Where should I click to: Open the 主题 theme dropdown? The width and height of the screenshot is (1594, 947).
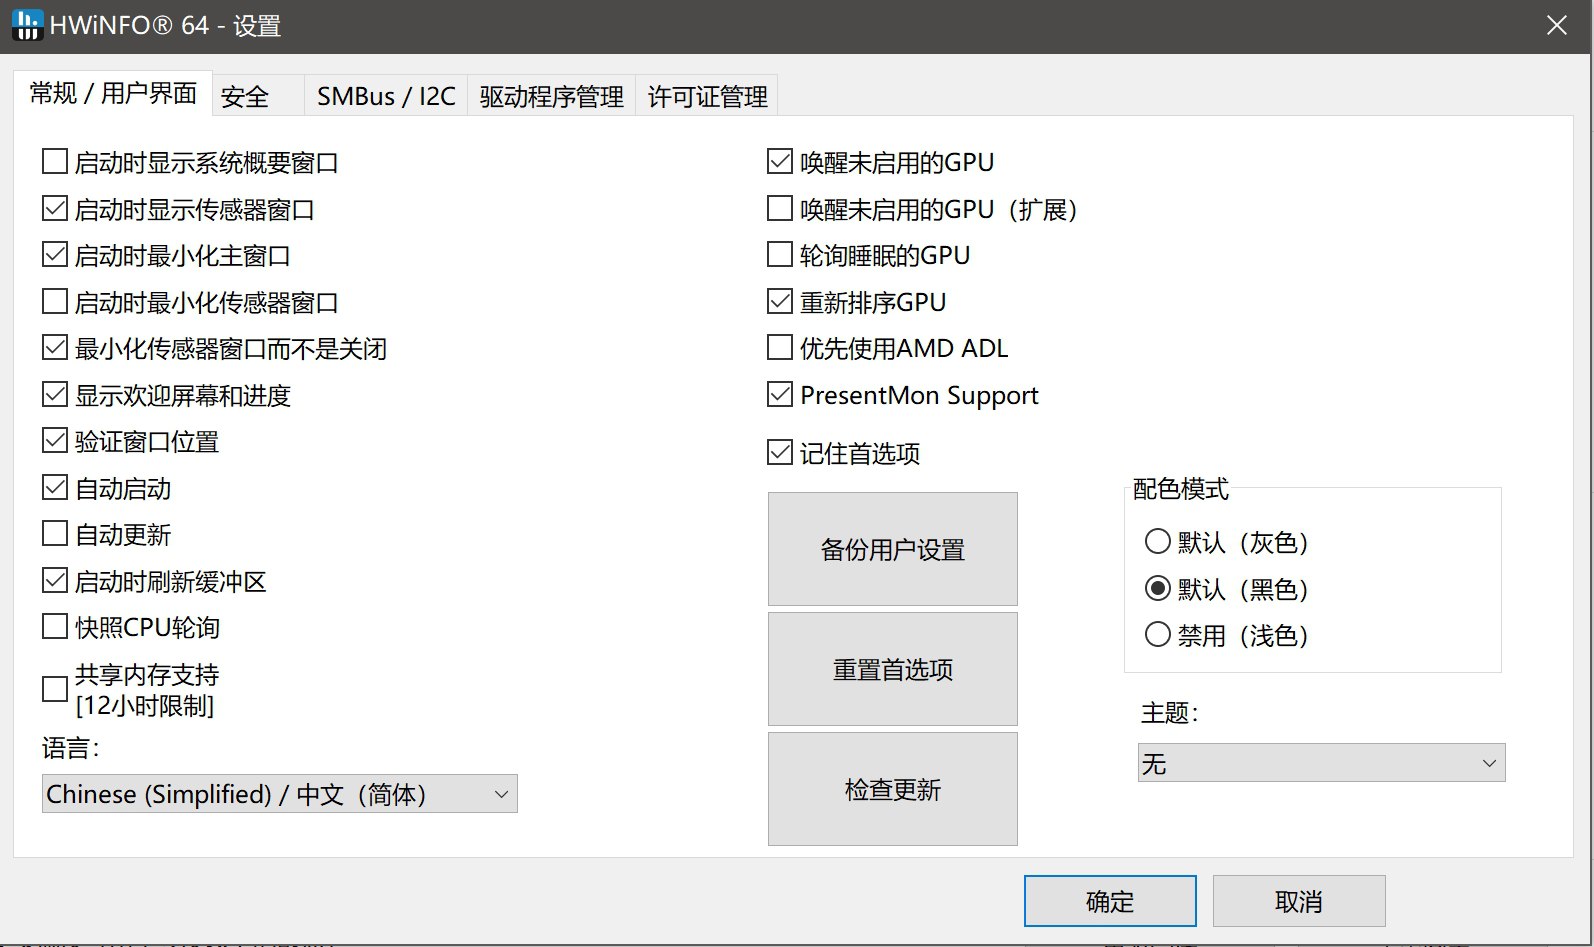click(1321, 764)
